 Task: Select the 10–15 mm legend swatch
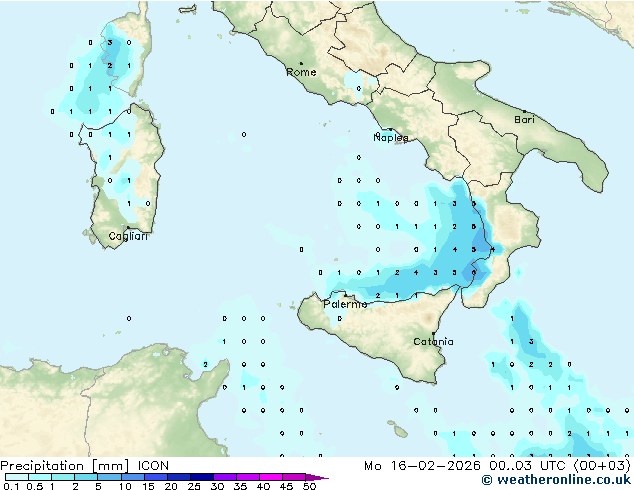[132, 477]
